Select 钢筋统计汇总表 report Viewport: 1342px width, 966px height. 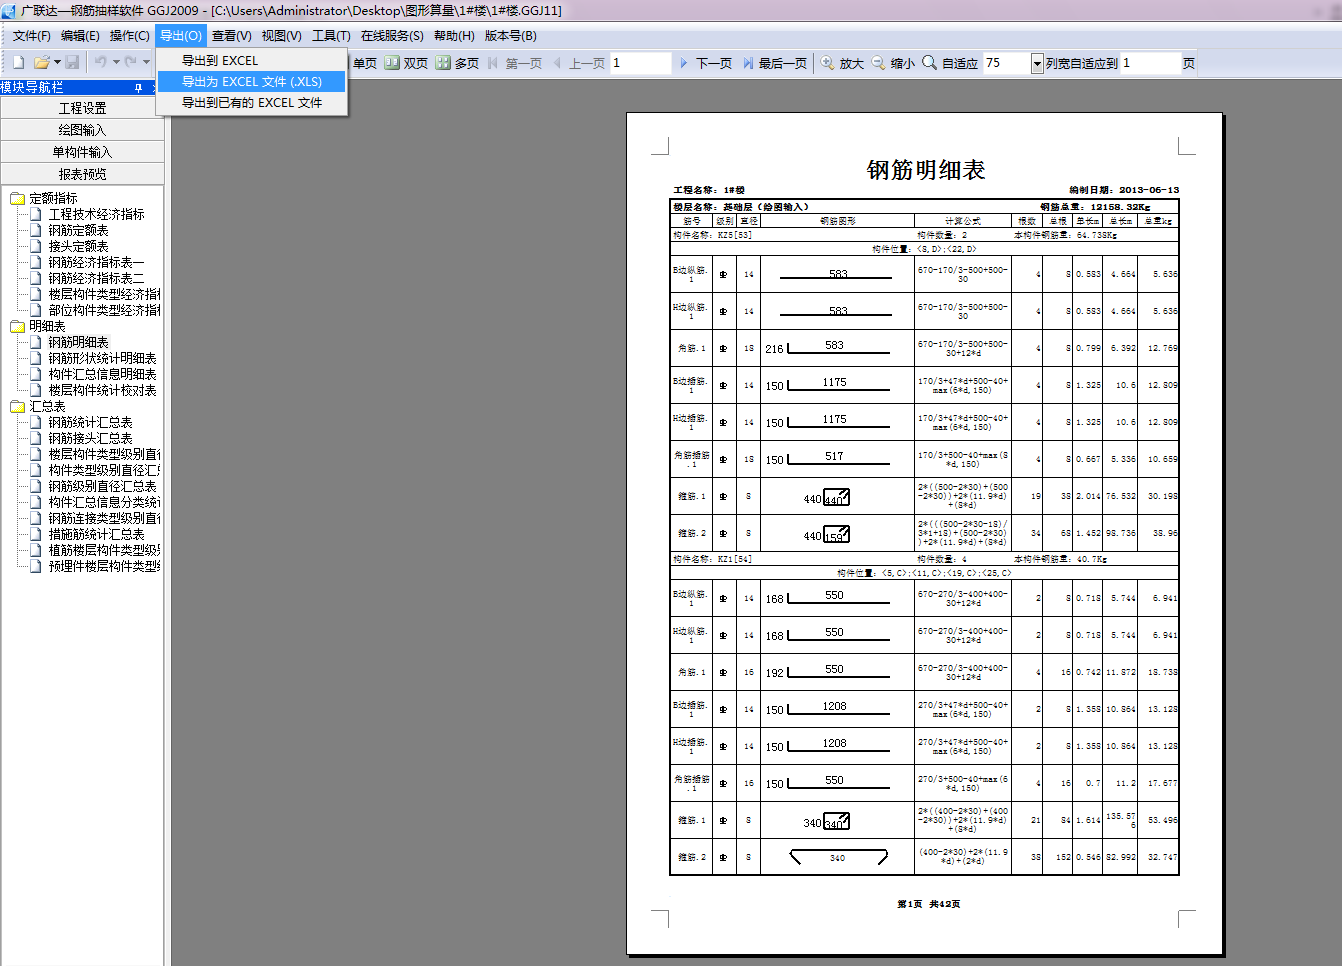click(x=90, y=423)
